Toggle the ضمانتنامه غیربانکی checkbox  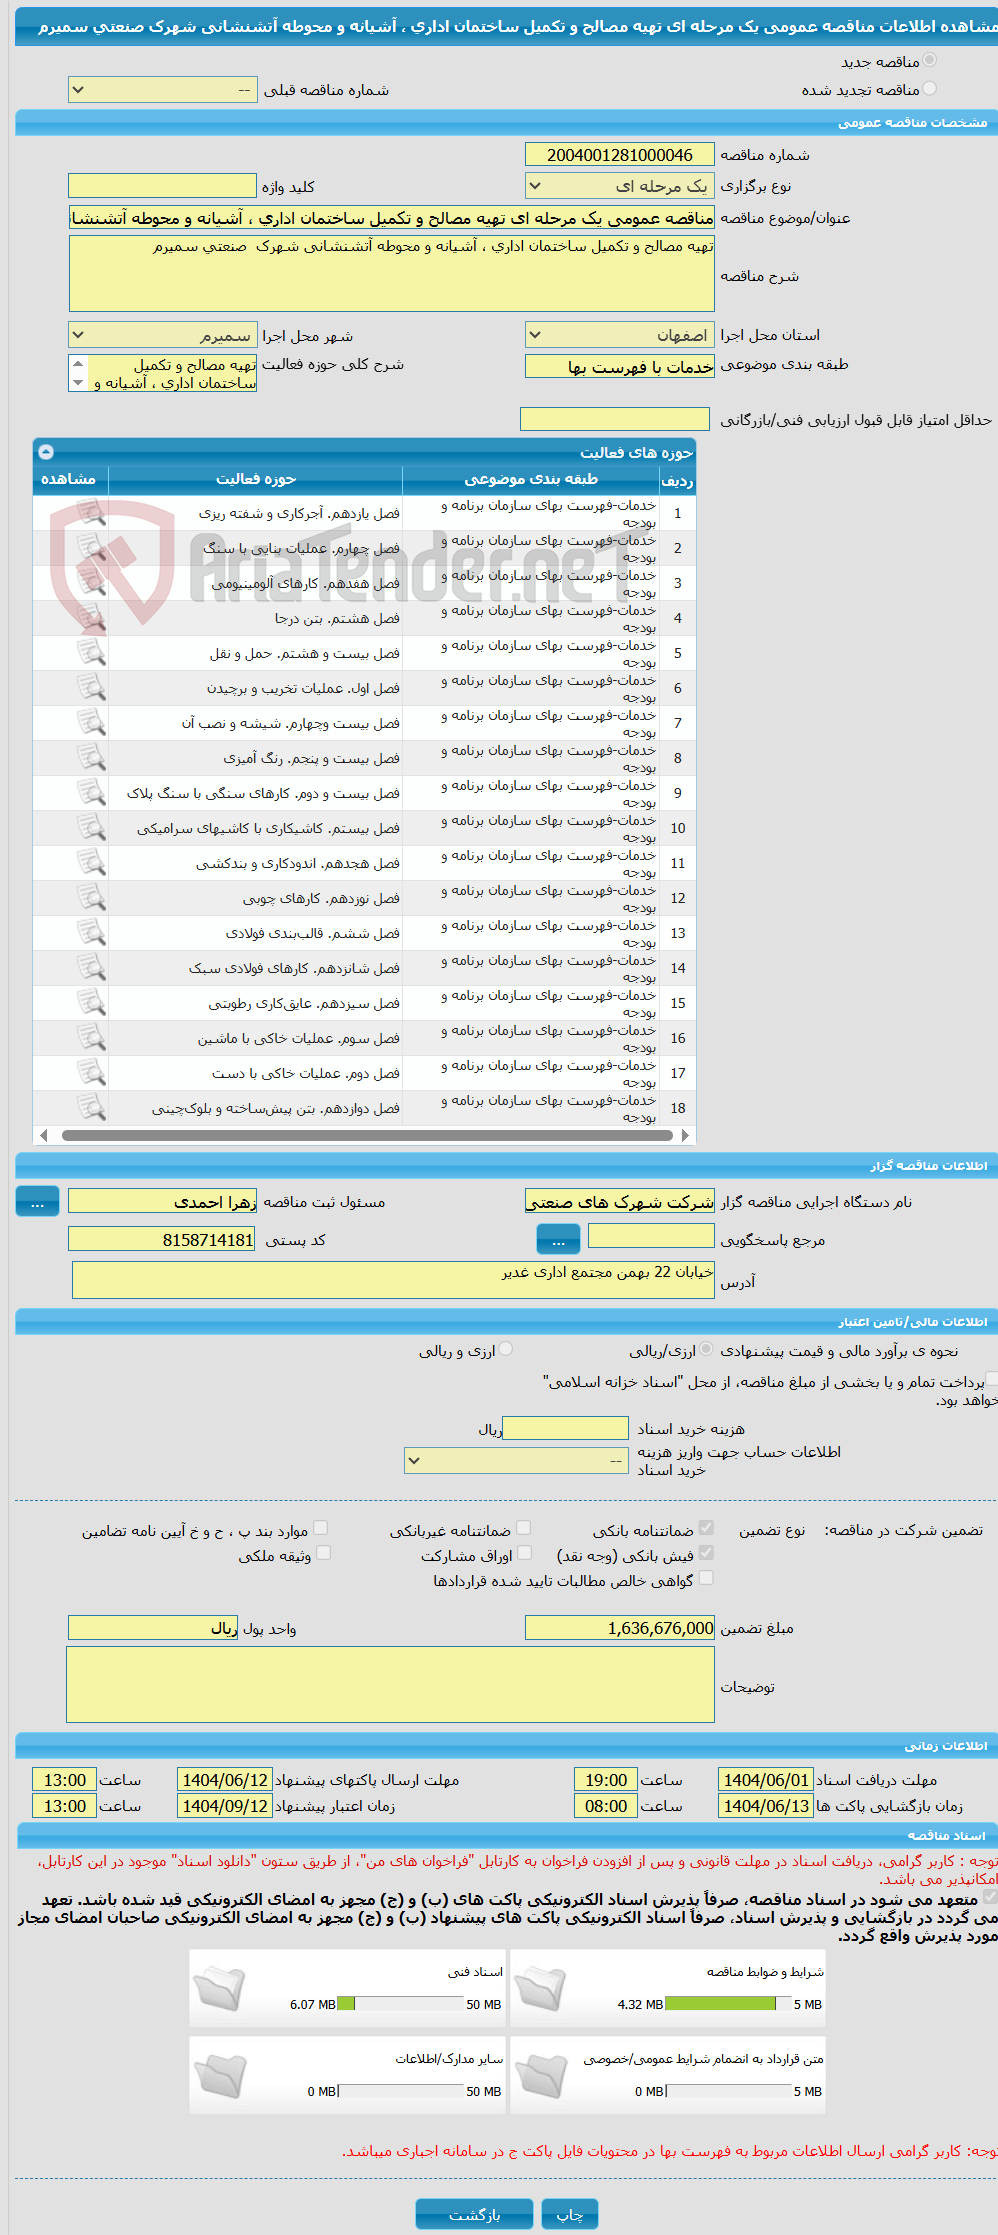point(523,1528)
